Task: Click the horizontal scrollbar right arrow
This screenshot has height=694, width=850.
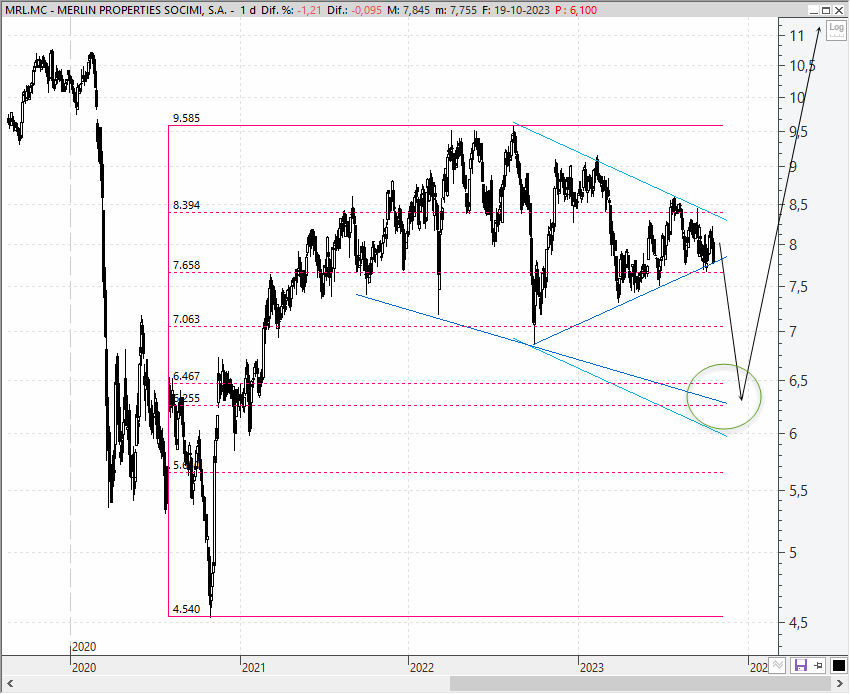Action: [x=840, y=683]
